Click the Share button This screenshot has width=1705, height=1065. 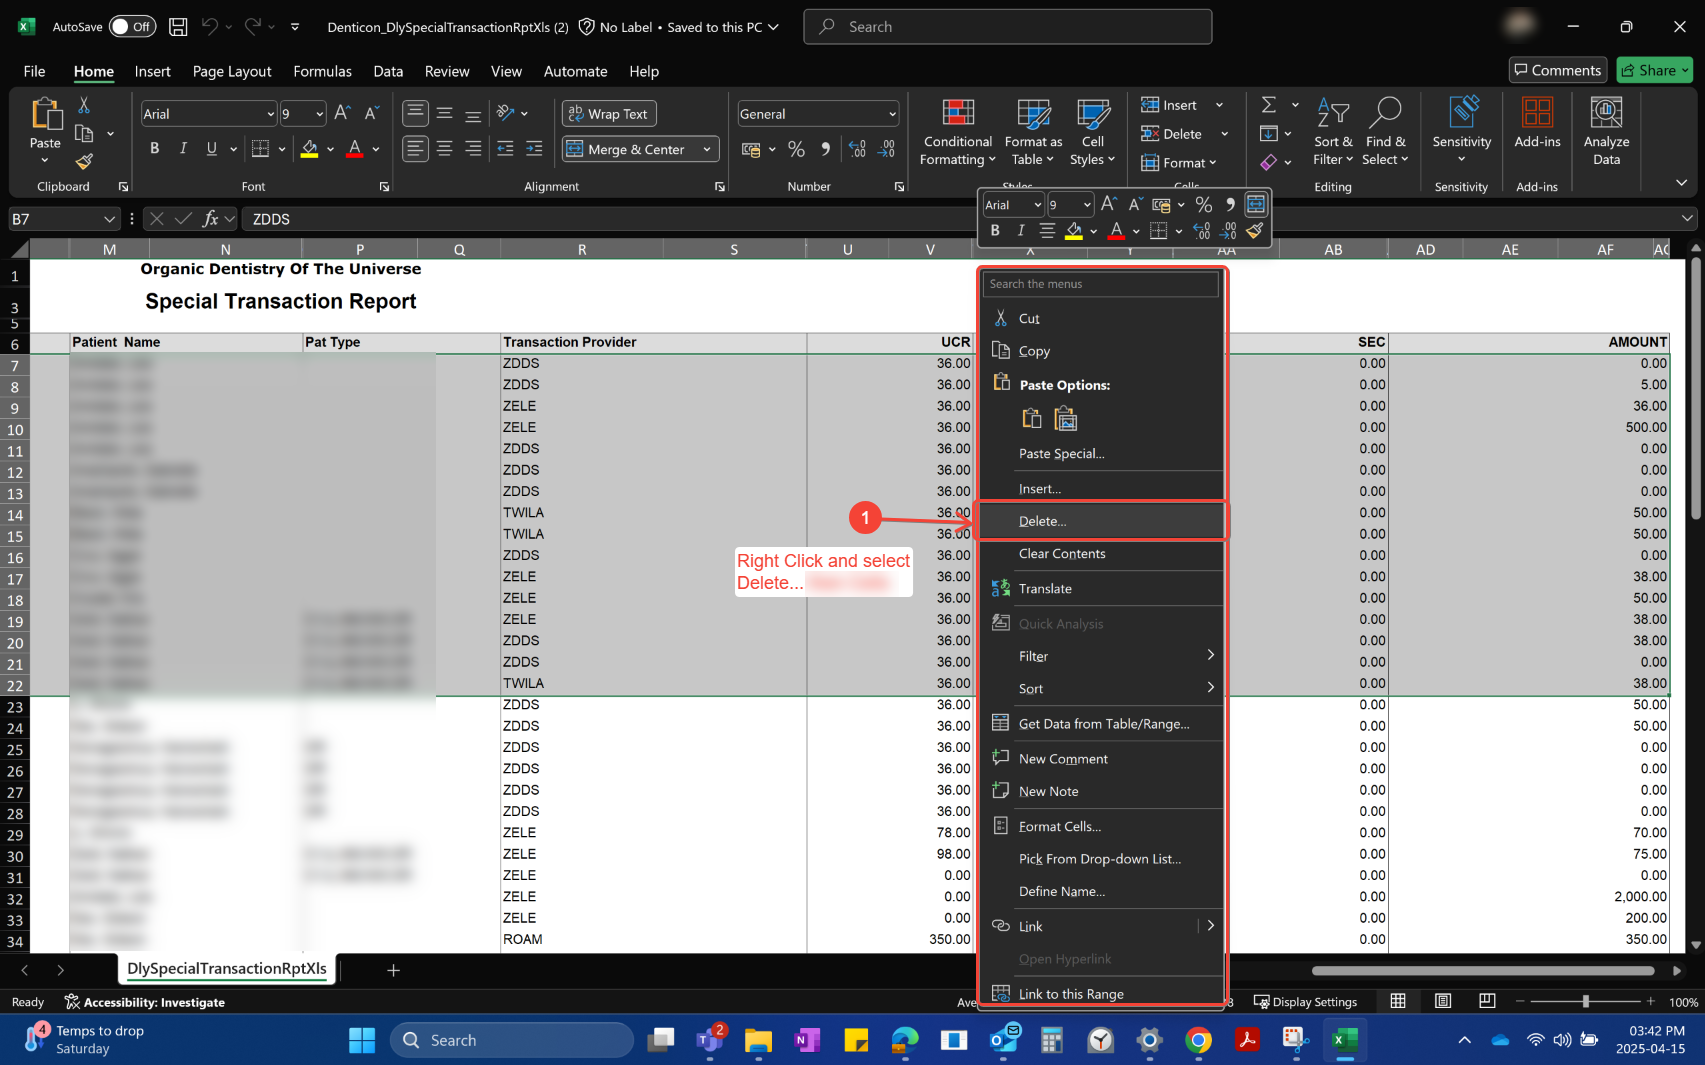pos(1654,70)
